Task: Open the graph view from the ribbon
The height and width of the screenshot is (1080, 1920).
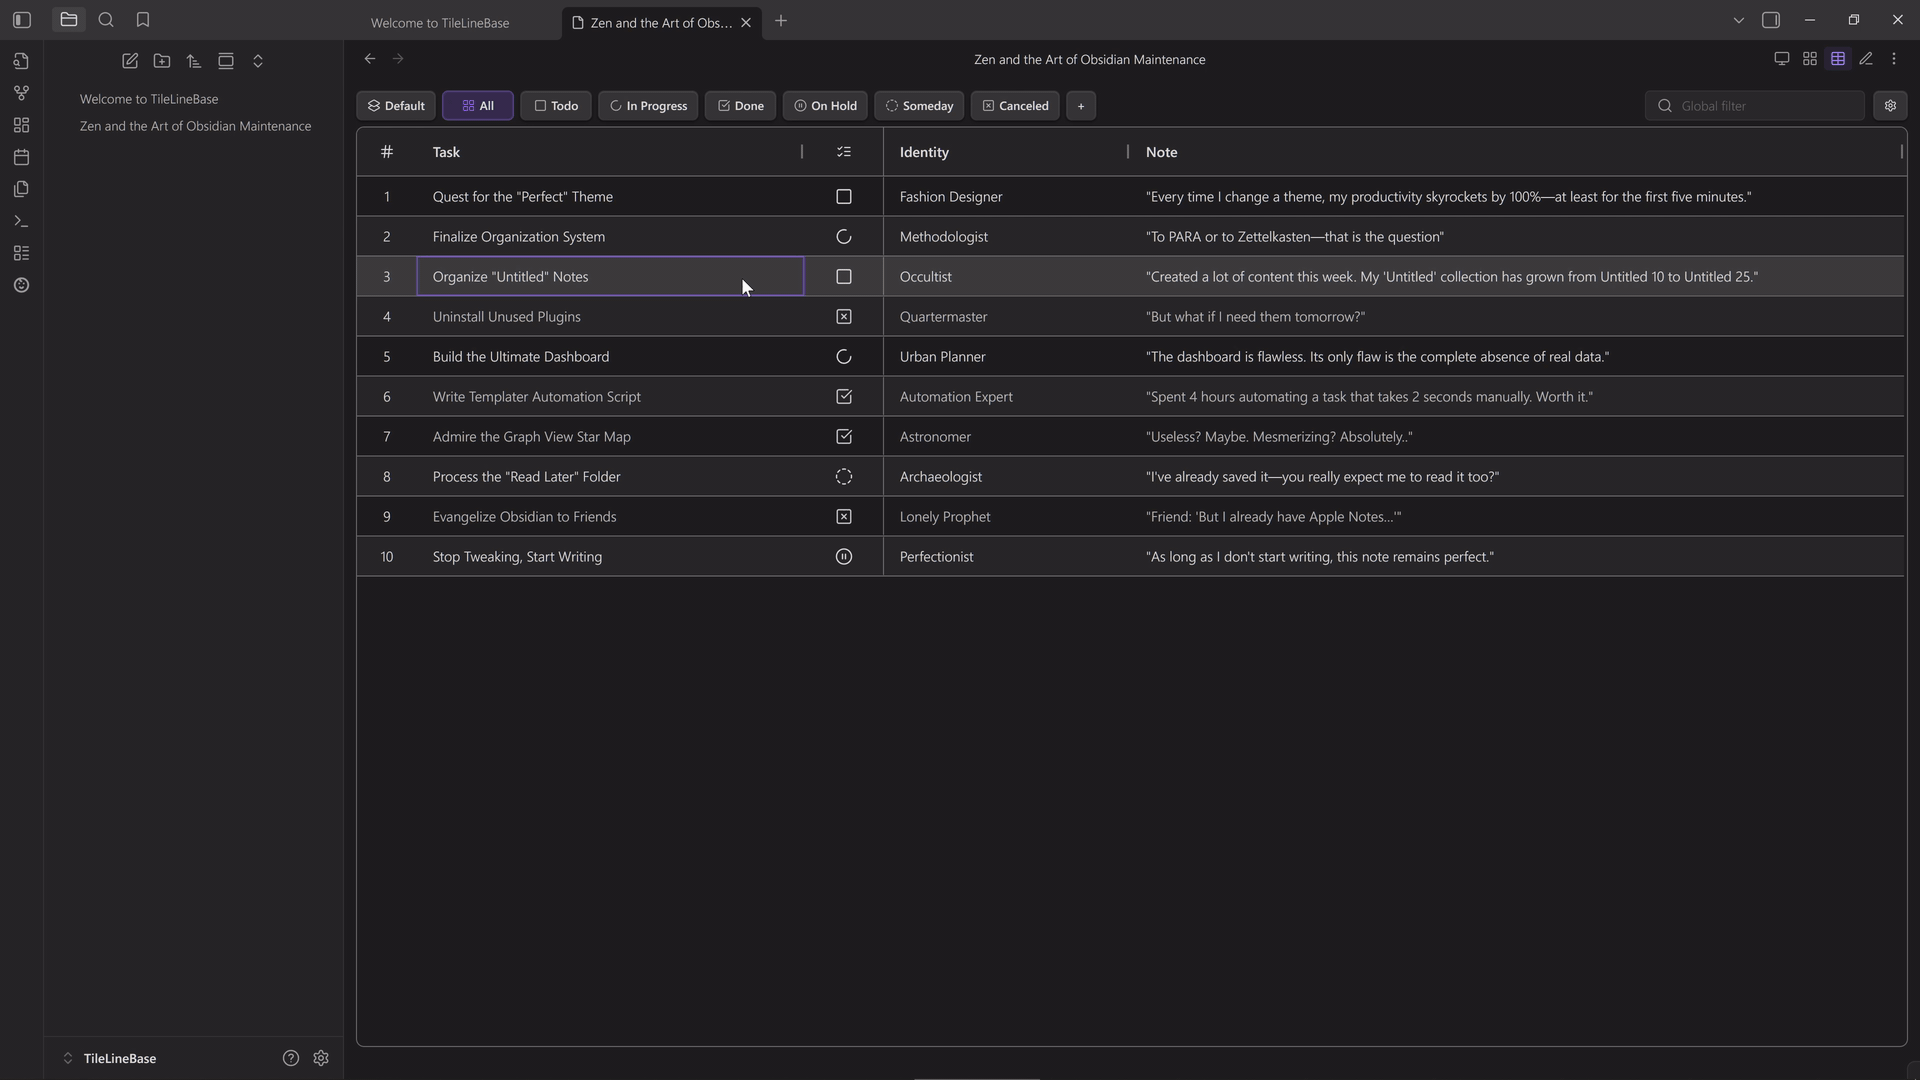Action: (21, 93)
